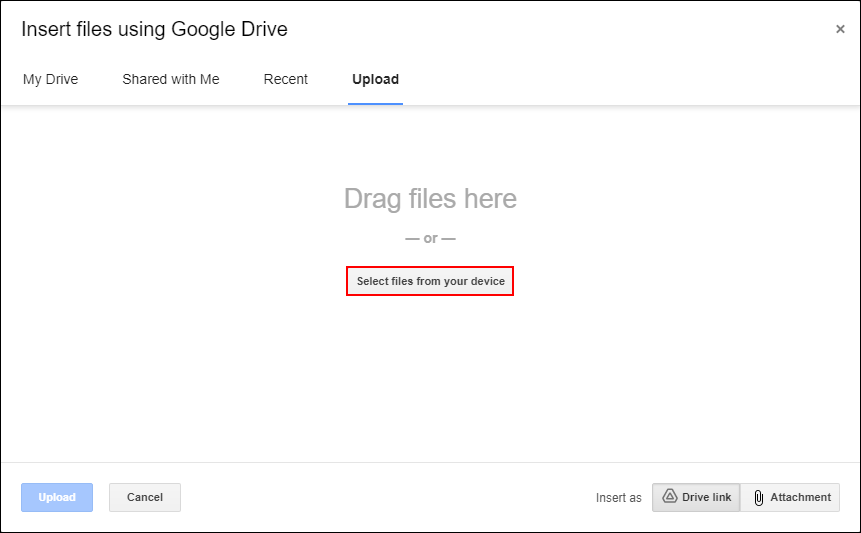The width and height of the screenshot is (861, 533).
Task: Switch to Shared with Me tab
Action: pos(171,79)
